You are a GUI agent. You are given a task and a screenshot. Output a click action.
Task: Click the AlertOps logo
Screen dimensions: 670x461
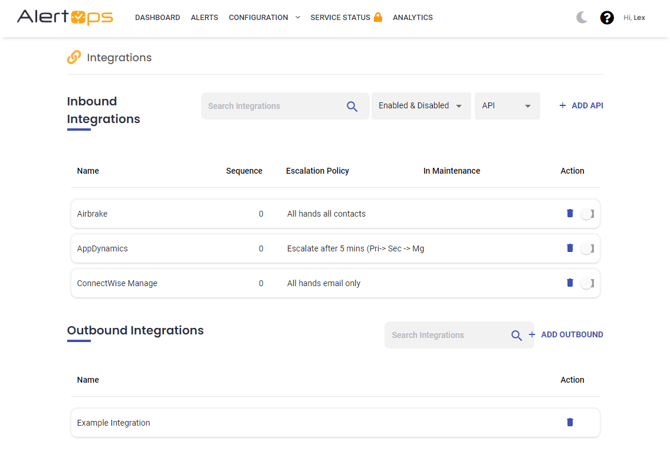(x=65, y=17)
